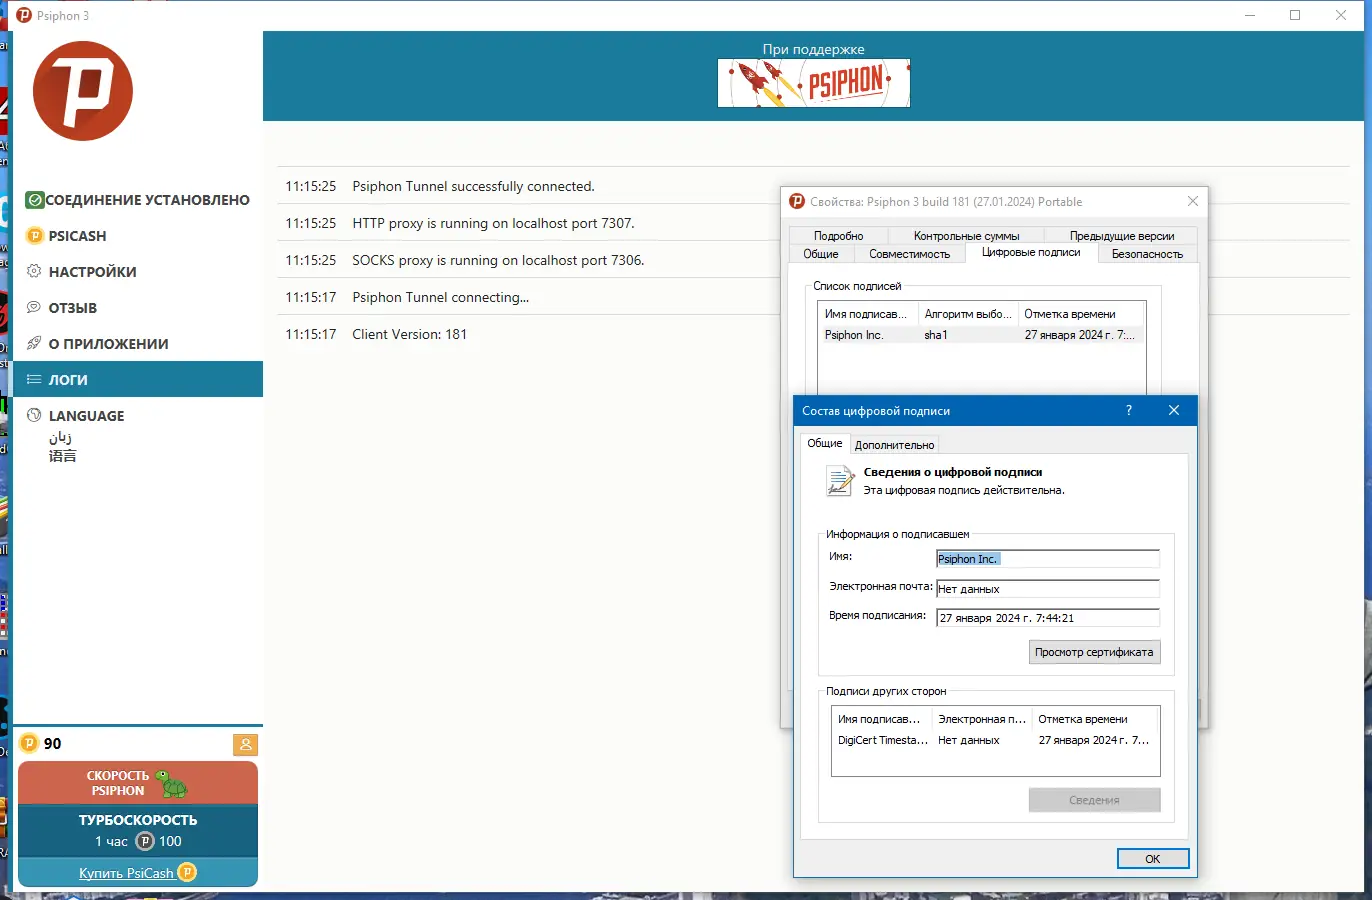Close the Состав цифровой подписи dialog
The height and width of the screenshot is (900, 1372).
(x=1174, y=410)
